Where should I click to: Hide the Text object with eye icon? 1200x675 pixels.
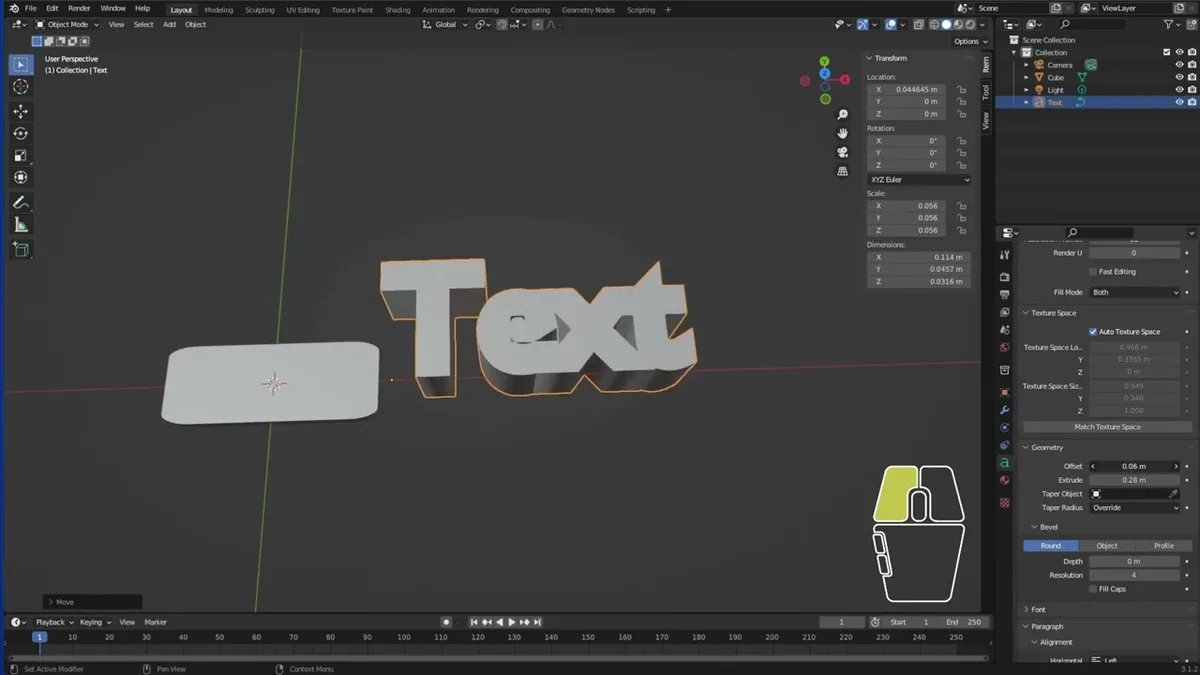click(x=1179, y=102)
